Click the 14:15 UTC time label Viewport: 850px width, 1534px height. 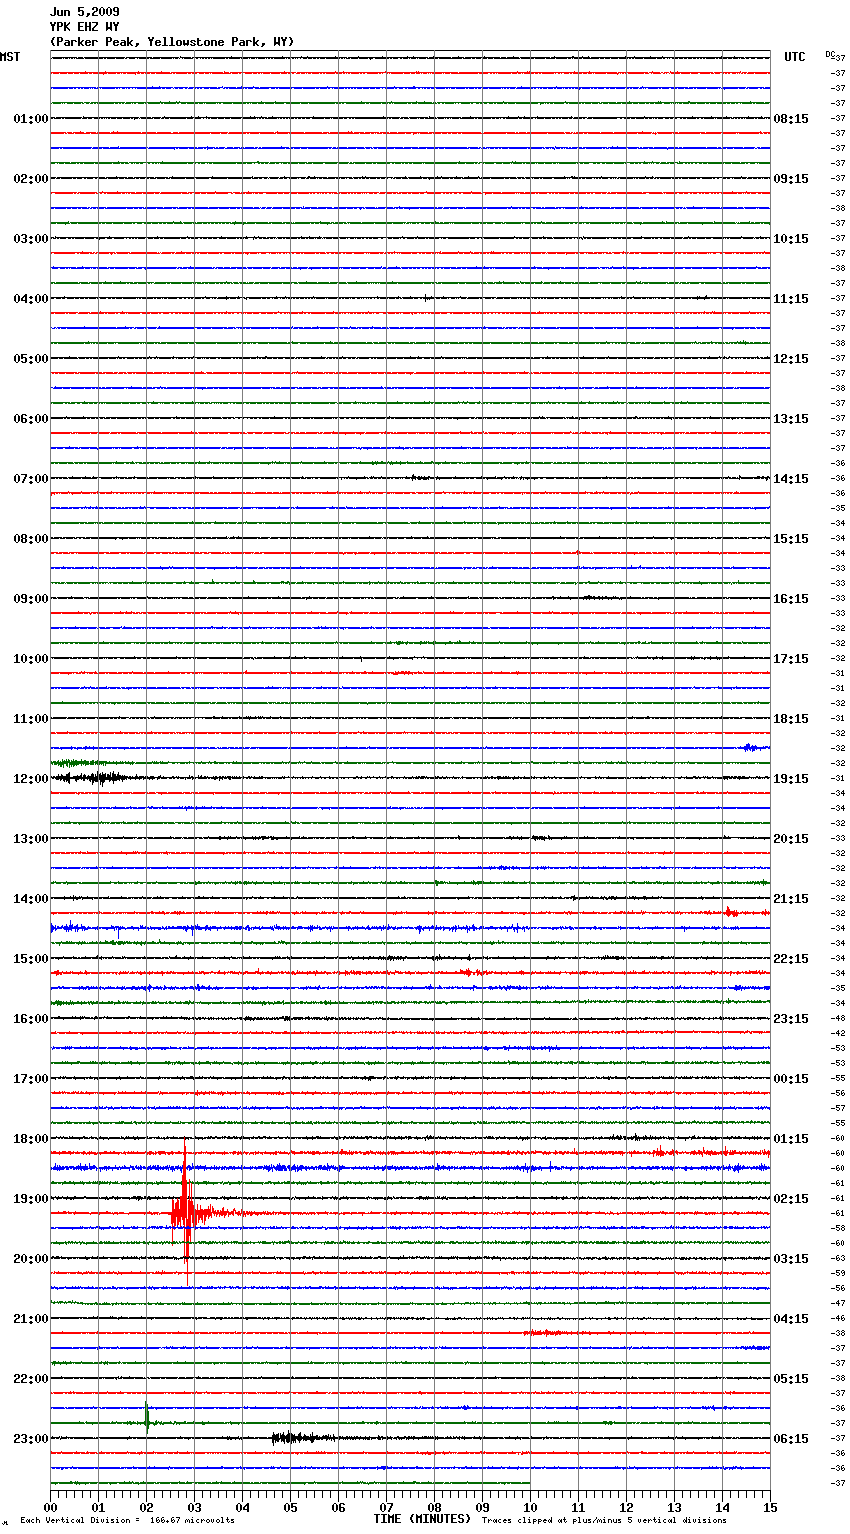791,479
